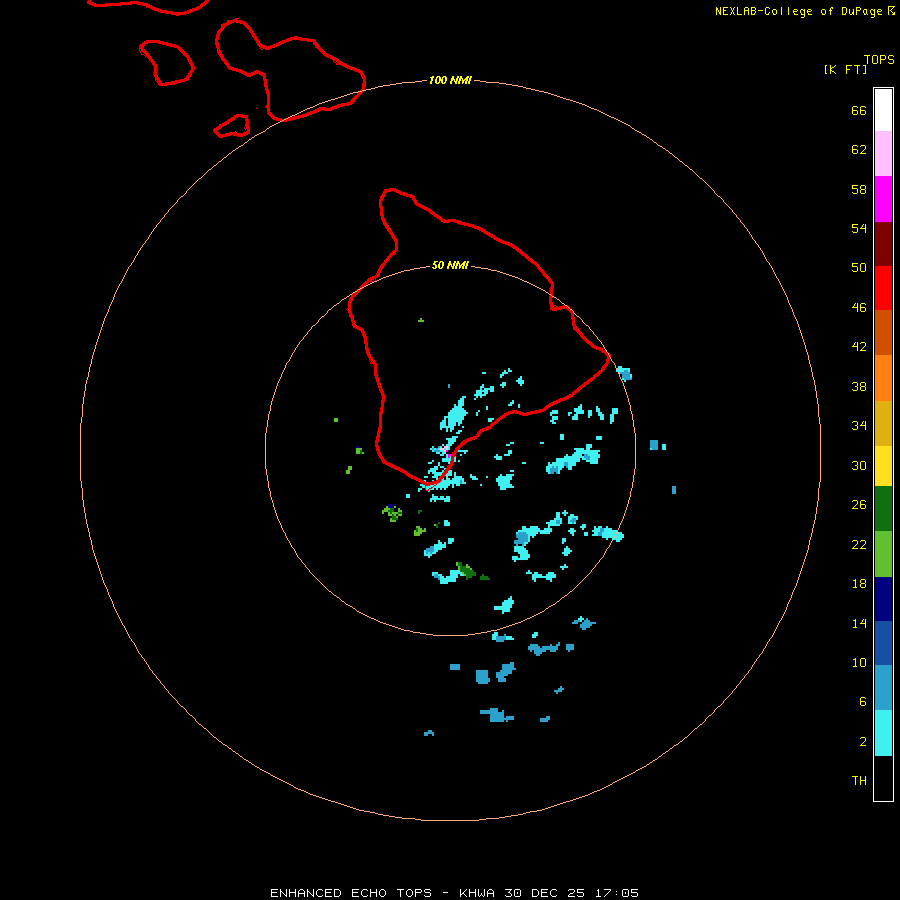Click the KHWA radar station identifier
Image resolution: width=900 pixels, height=900 pixels.
click(x=476, y=893)
